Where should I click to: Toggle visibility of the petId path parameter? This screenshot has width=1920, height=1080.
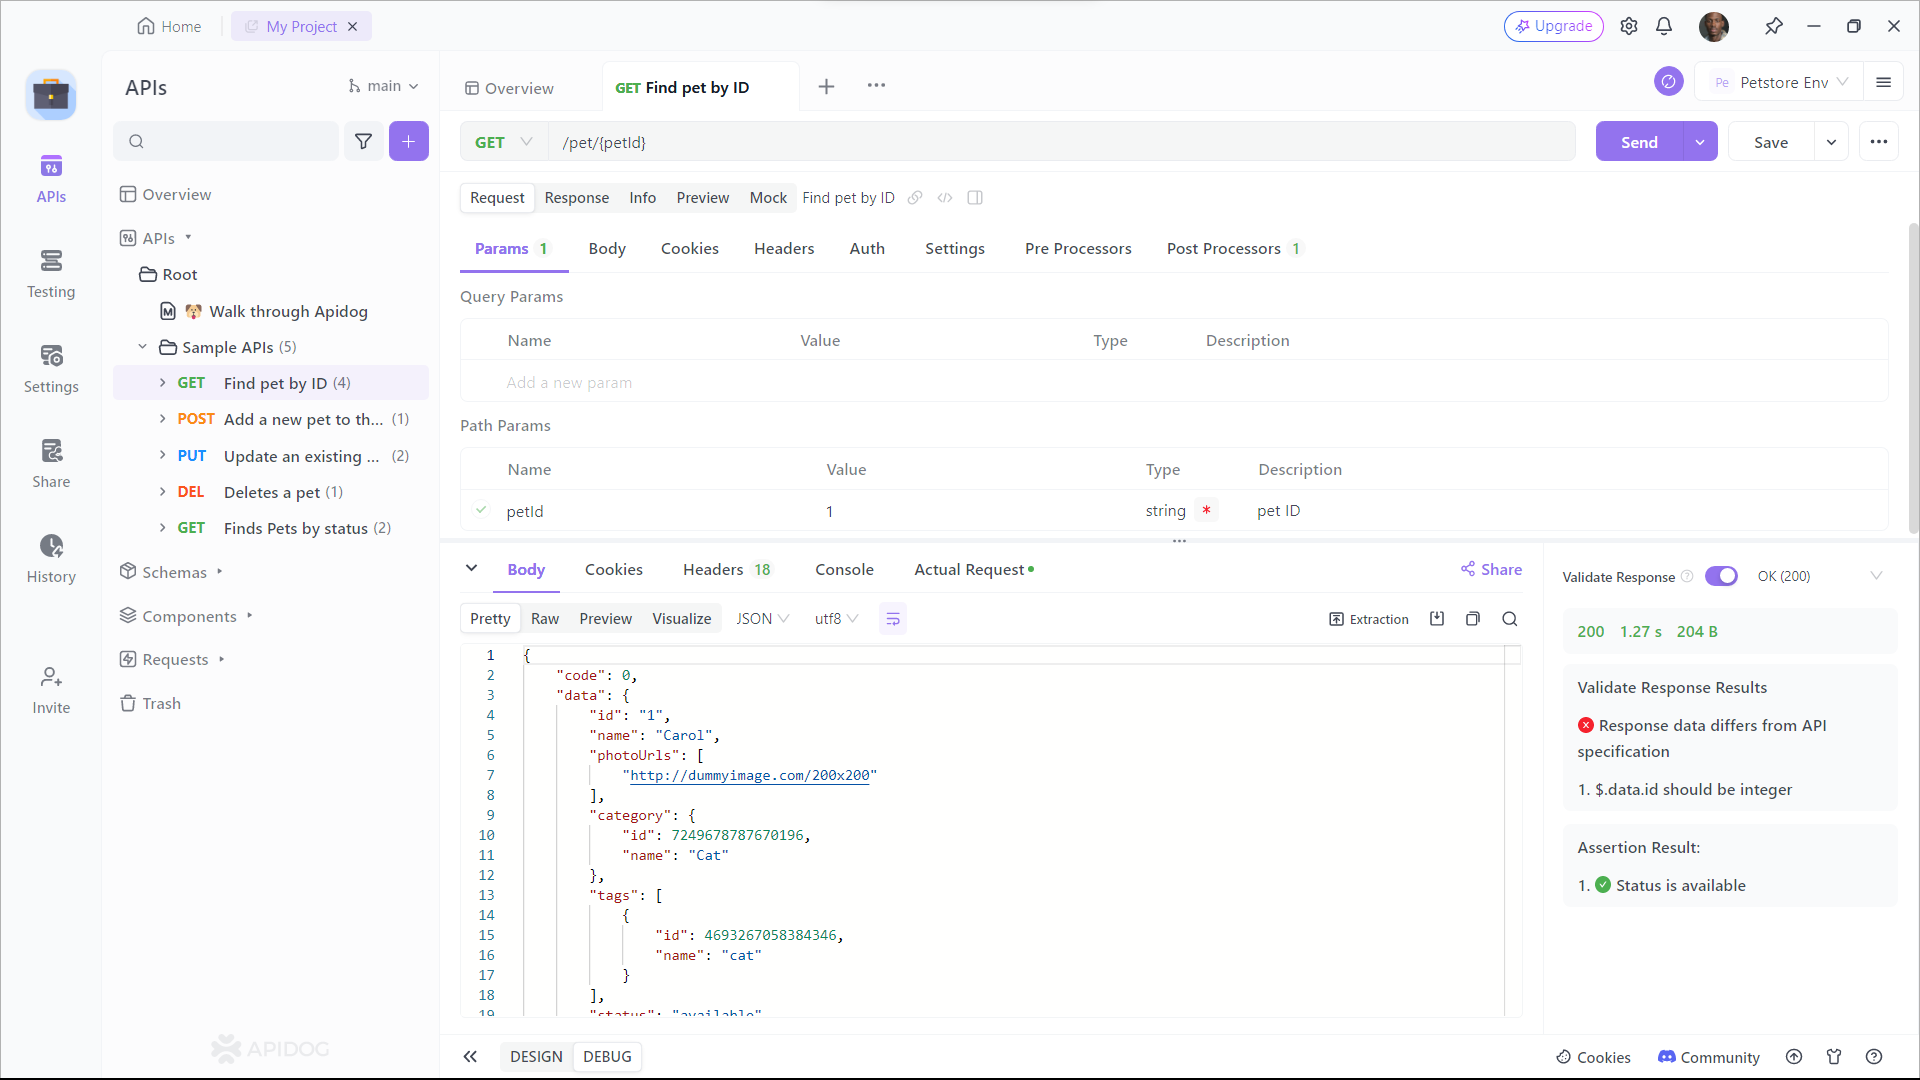(x=481, y=510)
